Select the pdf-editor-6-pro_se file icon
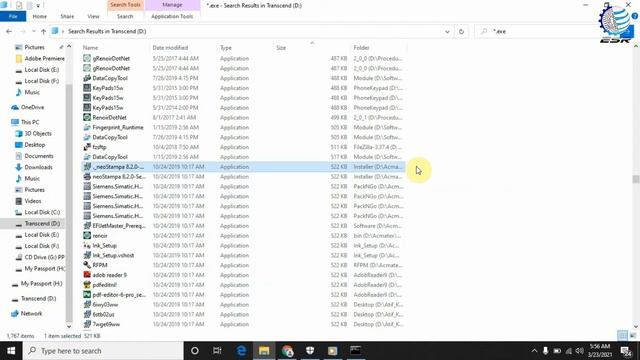Viewport: 640px width, 360px height. click(87, 294)
